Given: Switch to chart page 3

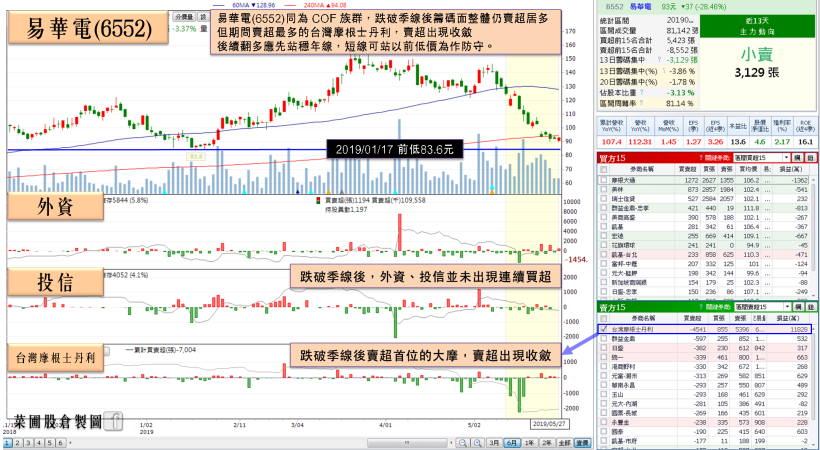Looking at the screenshot, I should [x=29, y=443].
